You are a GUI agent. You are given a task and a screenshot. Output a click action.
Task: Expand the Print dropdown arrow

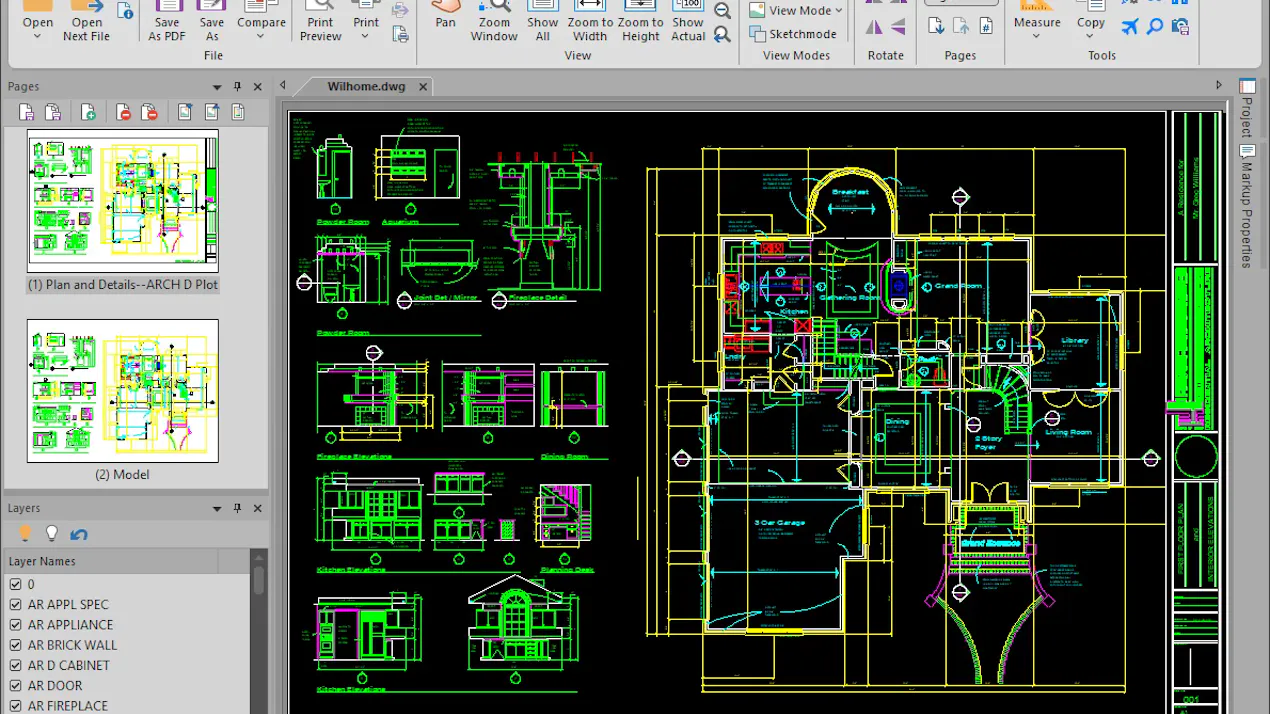[366, 37]
